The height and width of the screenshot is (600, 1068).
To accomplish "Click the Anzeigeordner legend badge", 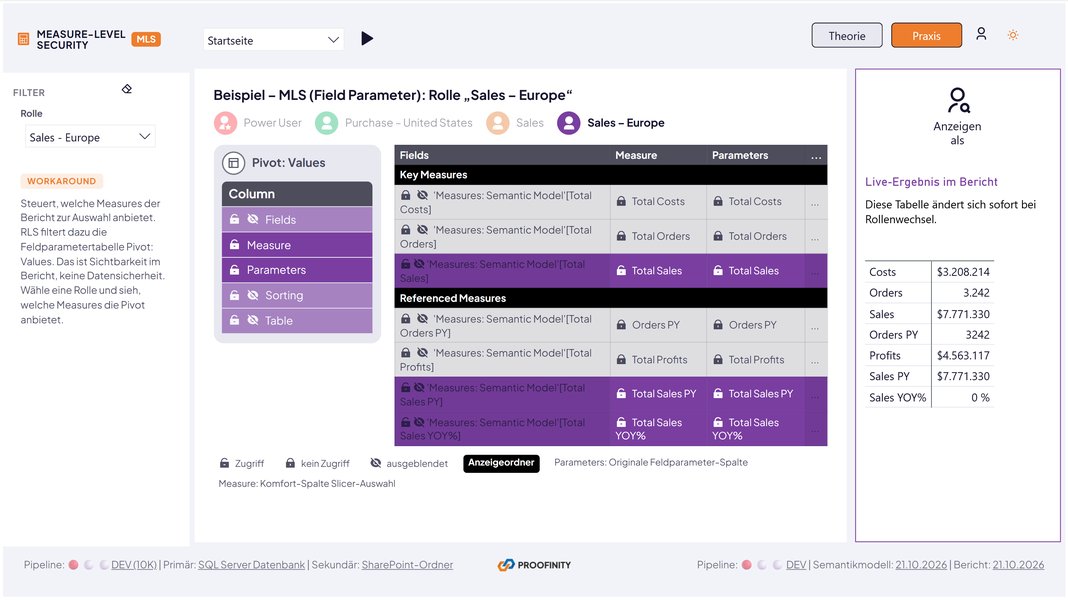I will point(501,463).
